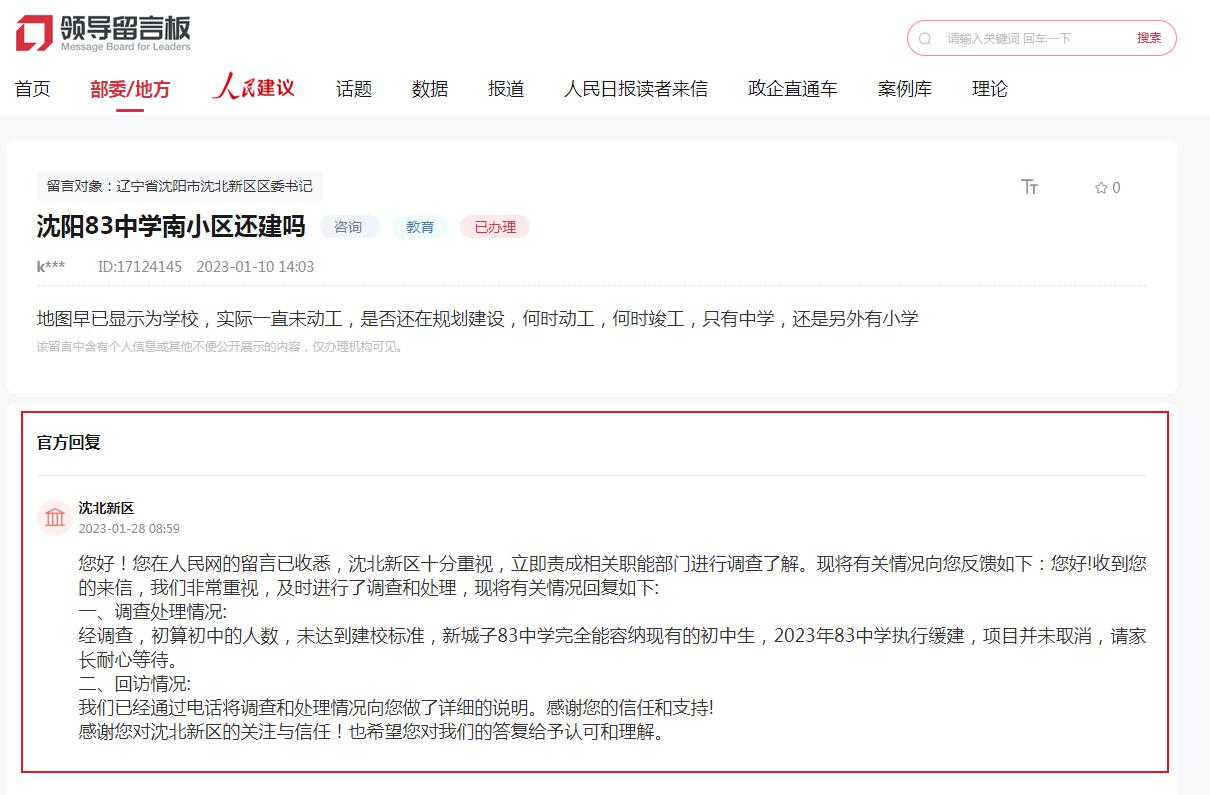This screenshot has height=795, width=1210.
Task: Open the 案例库 section
Action: click(903, 89)
